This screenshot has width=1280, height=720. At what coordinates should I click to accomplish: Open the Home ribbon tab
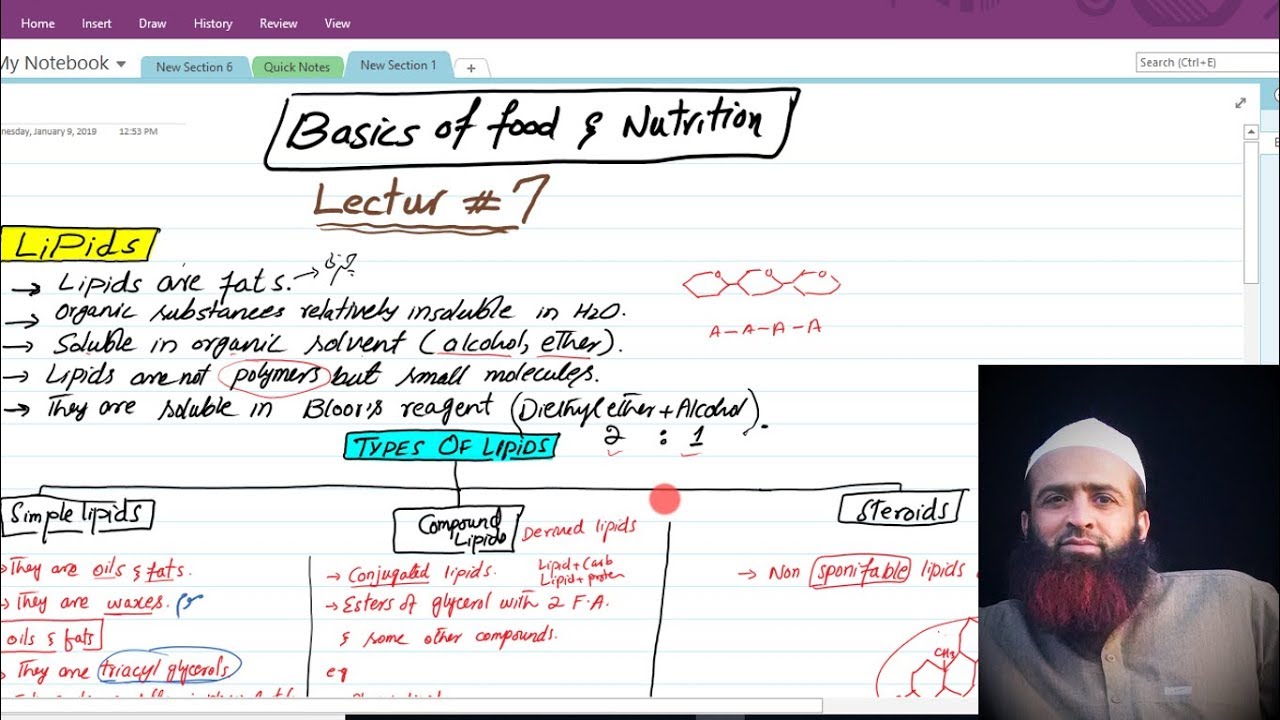pos(38,23)
